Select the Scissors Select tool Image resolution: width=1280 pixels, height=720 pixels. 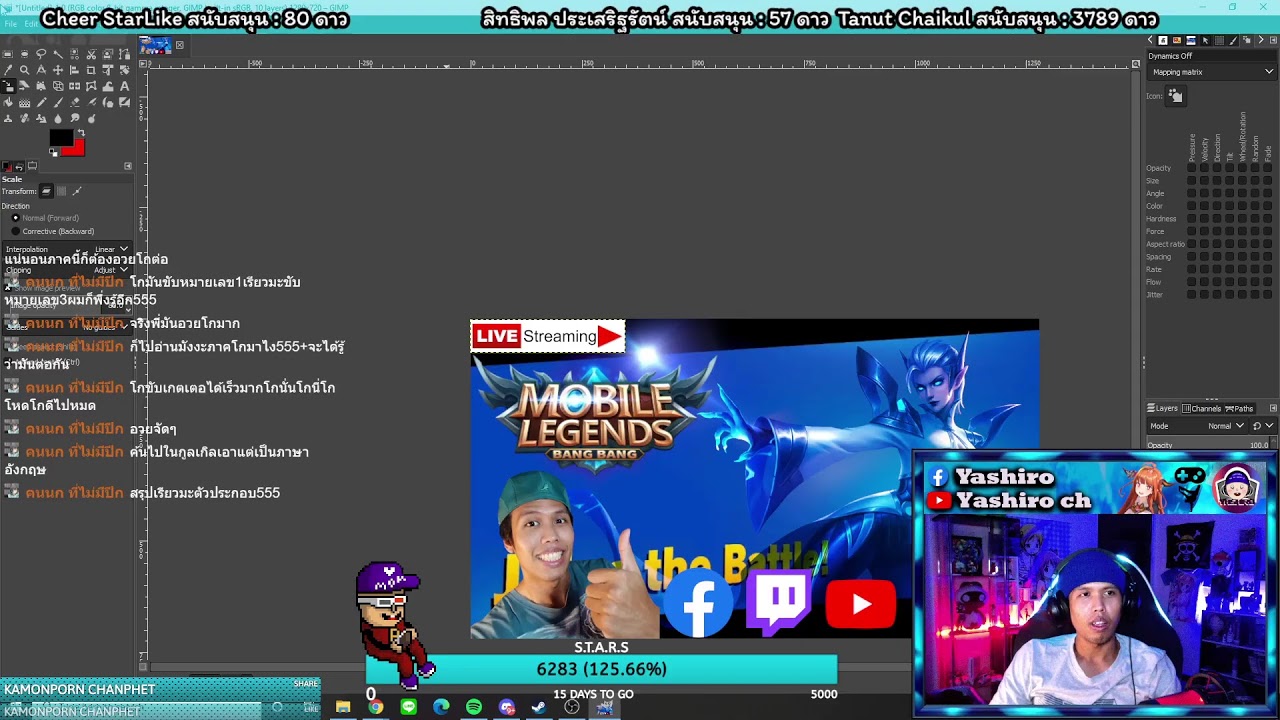[91, 54]
